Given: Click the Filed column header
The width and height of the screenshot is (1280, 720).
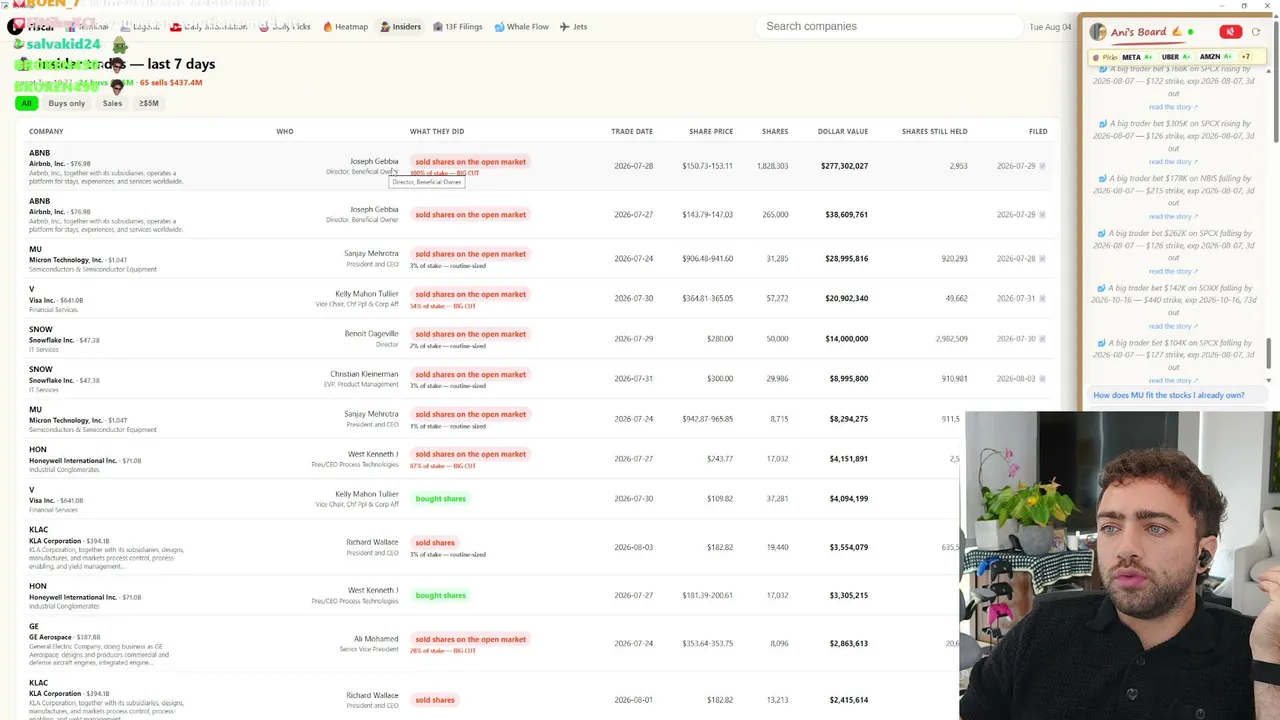Looking at the screenshot, I should point(1038,131).
